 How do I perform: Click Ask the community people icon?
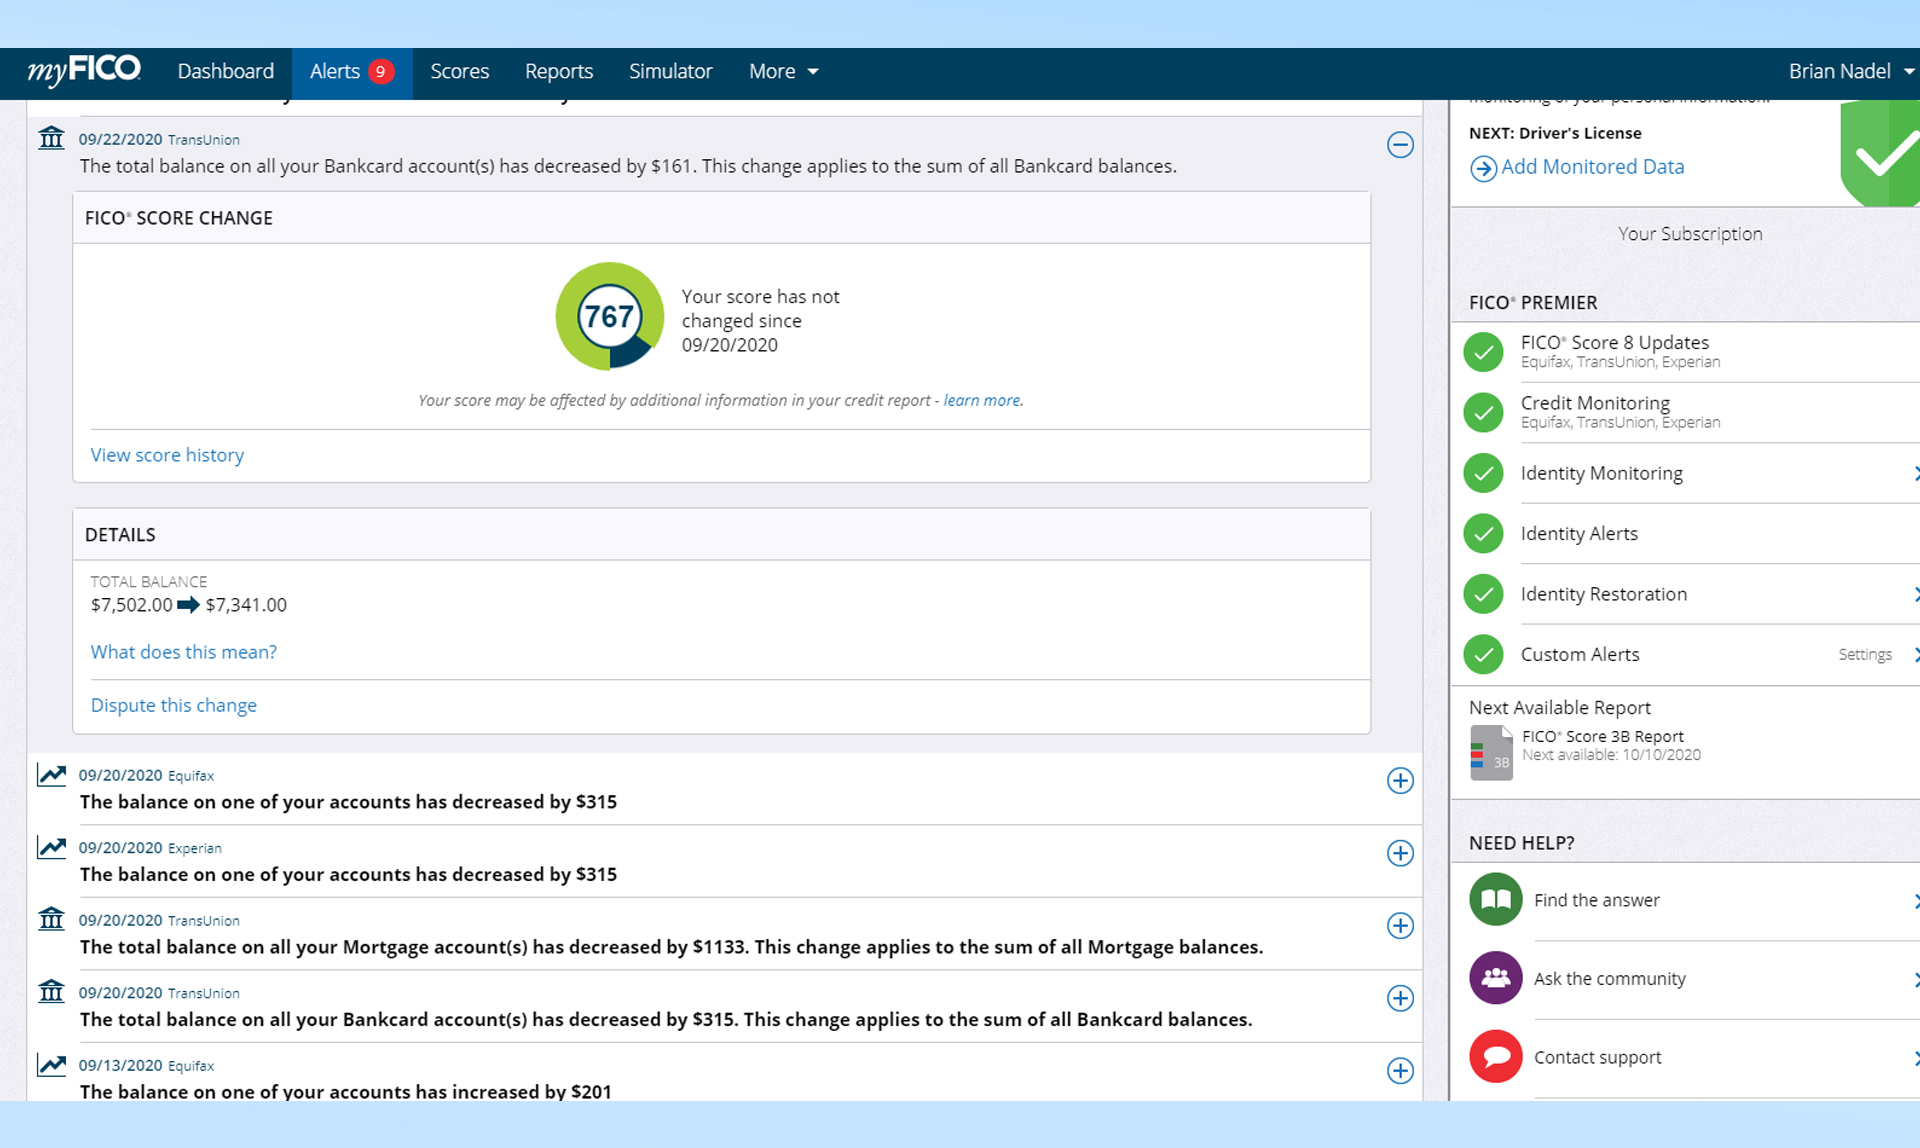[1495, 978]
